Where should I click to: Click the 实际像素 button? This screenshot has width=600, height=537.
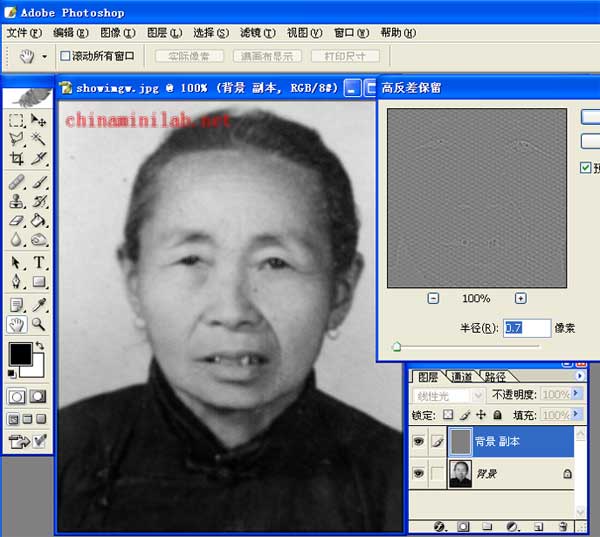(189, 56)
